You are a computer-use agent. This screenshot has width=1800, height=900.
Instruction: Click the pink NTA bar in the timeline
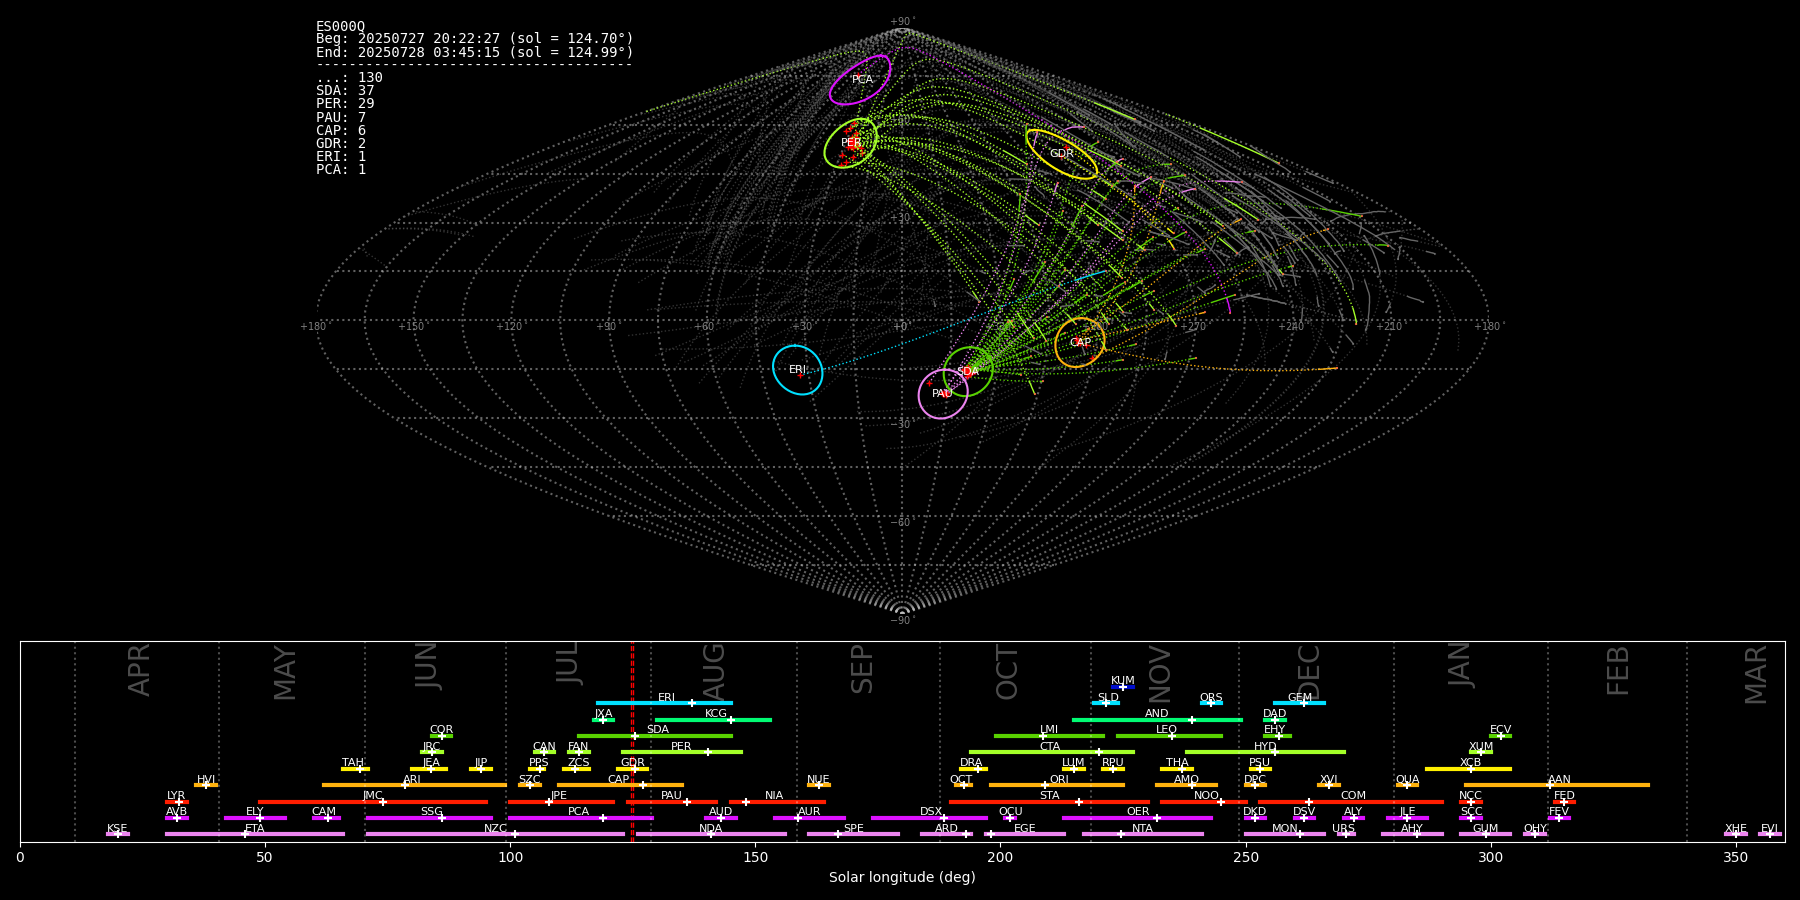(1142, 834)
